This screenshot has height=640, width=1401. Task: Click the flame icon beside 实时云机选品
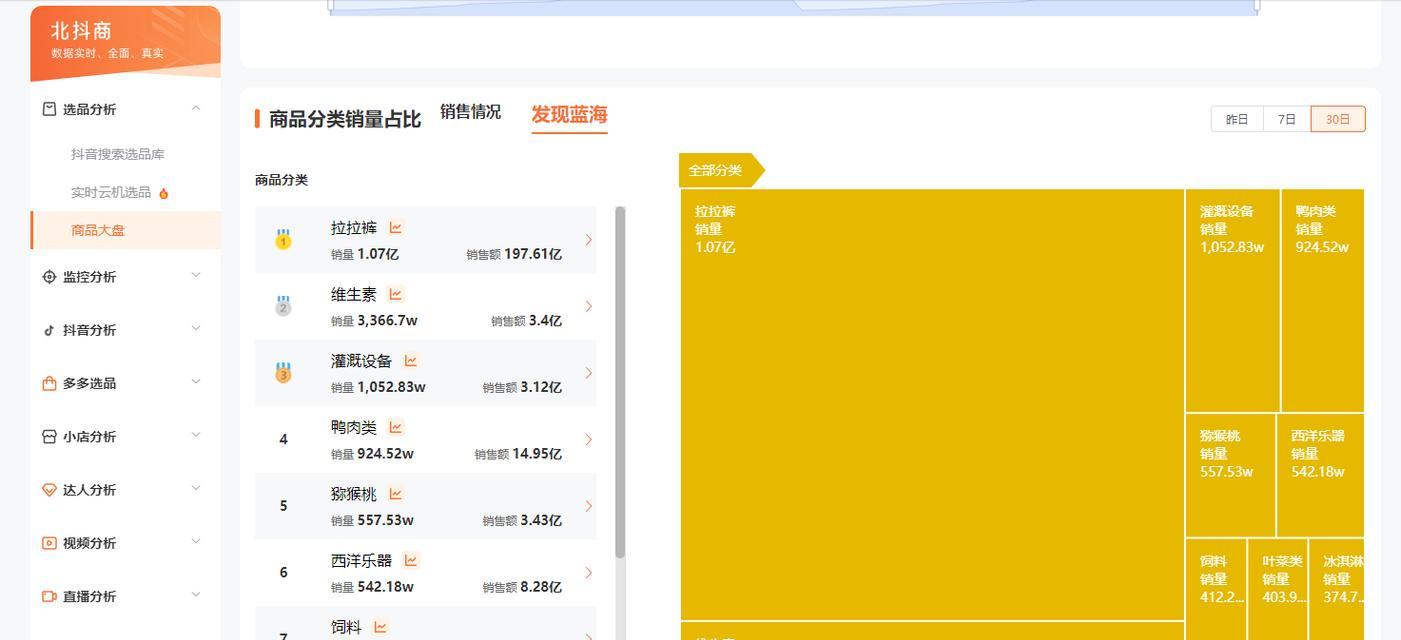click(x=164, y=193)
